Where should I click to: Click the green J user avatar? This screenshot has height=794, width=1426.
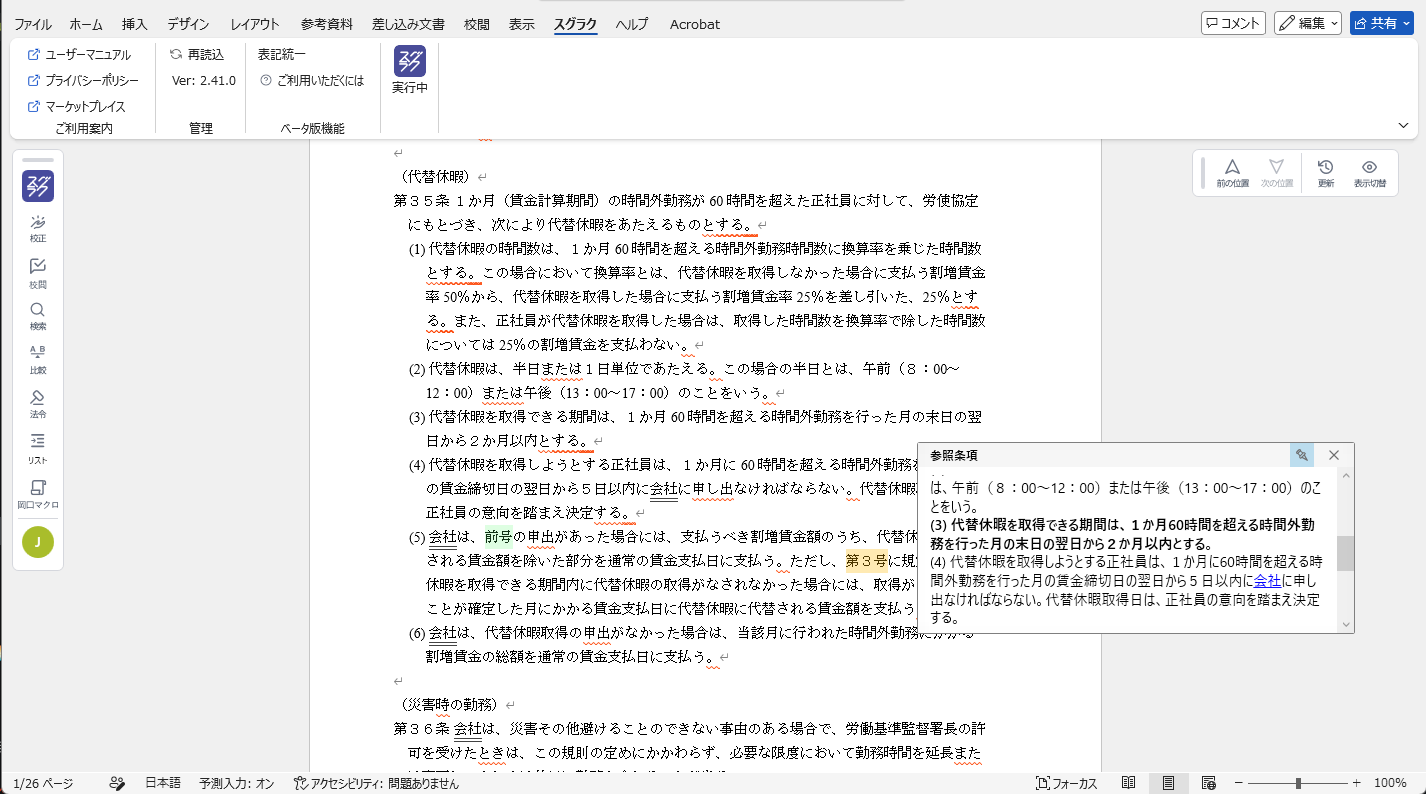pos(38,542)
